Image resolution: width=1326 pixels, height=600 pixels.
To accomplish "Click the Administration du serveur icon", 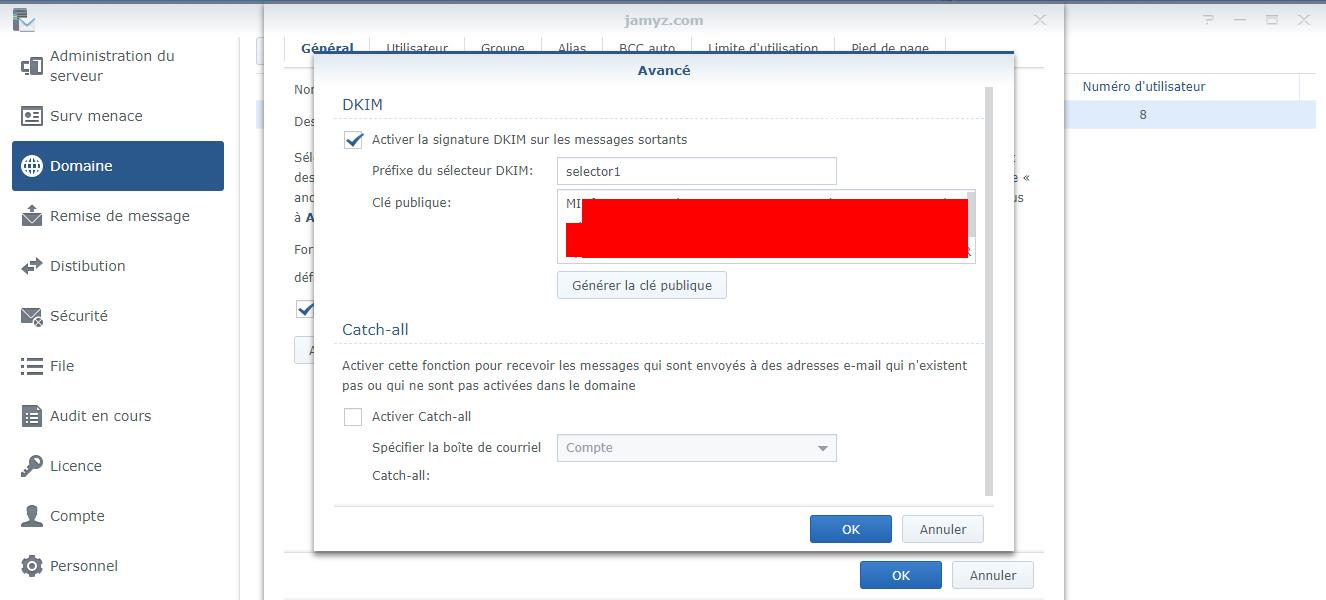I will tap(31, 66).
